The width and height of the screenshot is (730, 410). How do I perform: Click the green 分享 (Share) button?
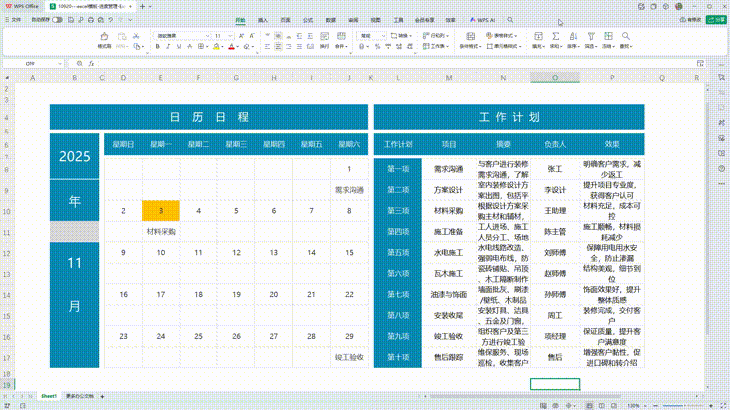click(x=715, y=19)
